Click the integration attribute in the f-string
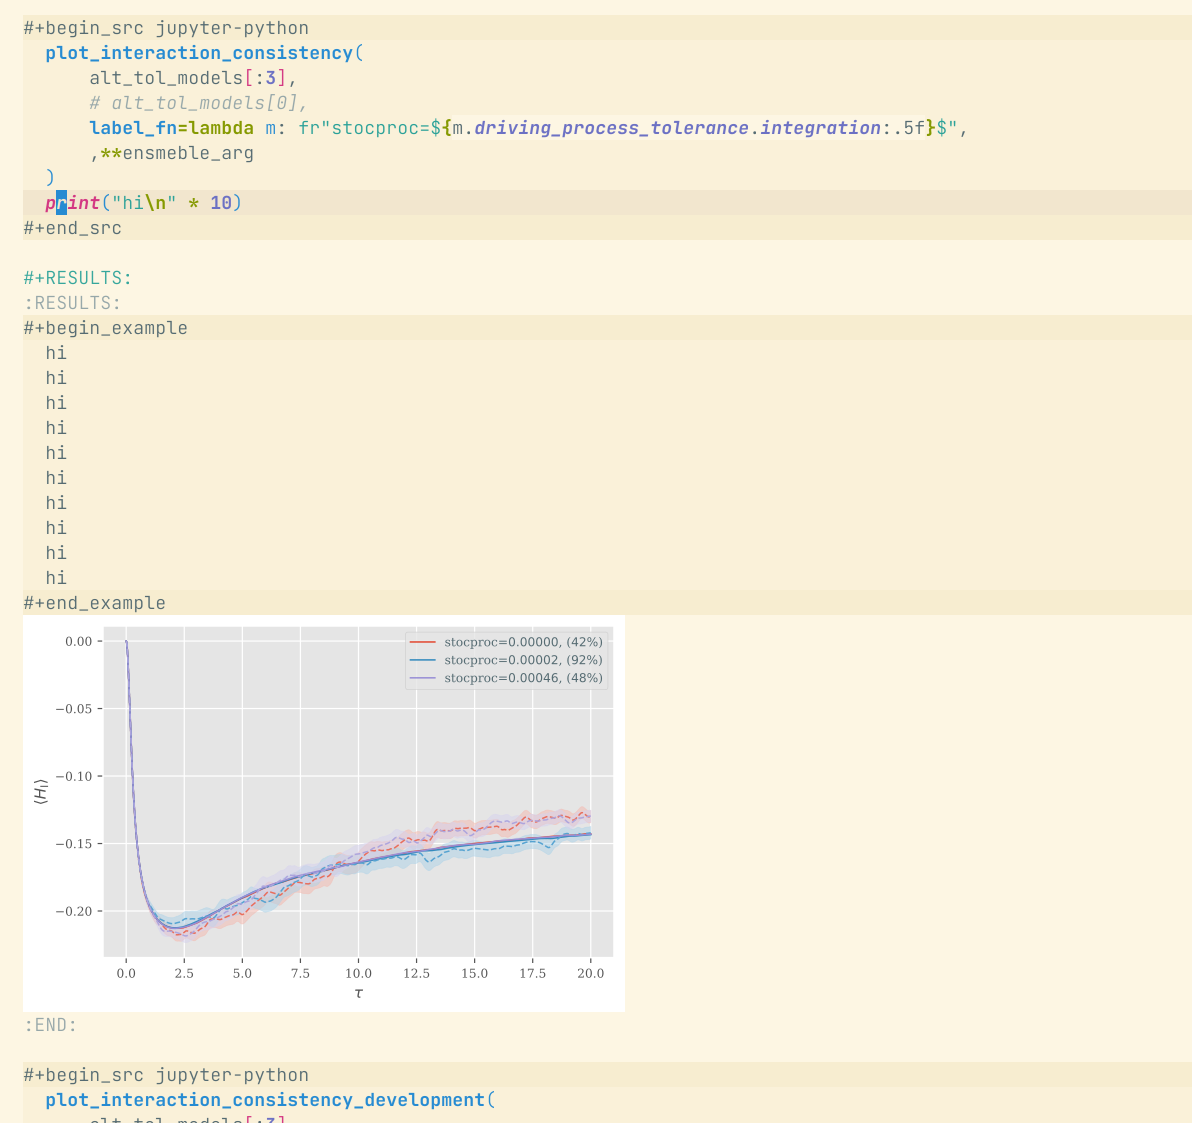 (820, 128)
